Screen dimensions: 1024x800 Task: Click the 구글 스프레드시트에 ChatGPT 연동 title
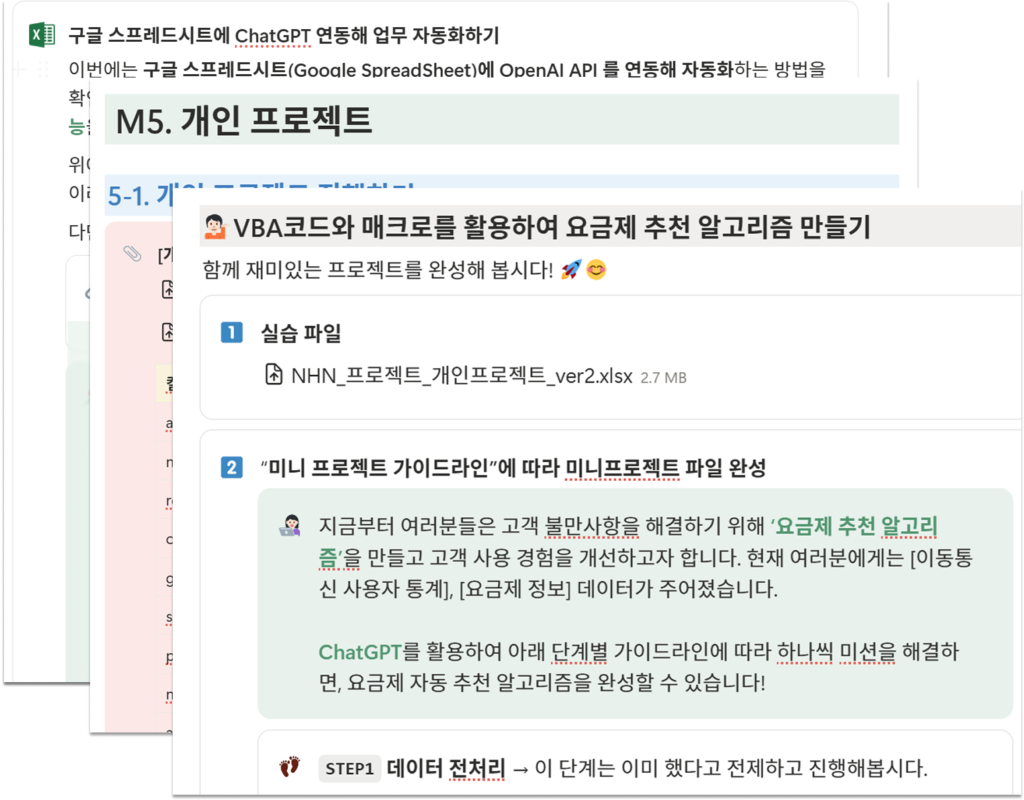tap(283, 35)
